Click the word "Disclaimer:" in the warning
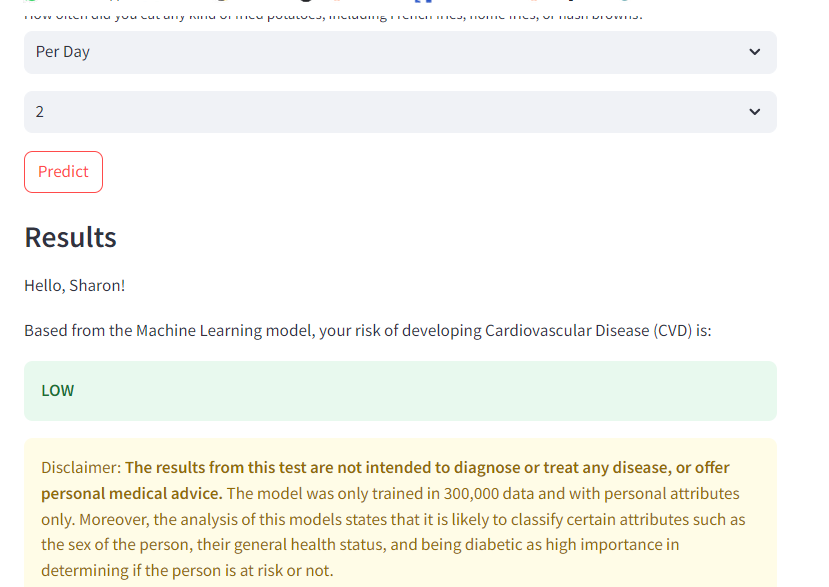The image size is (829, 587). point(81,467)
